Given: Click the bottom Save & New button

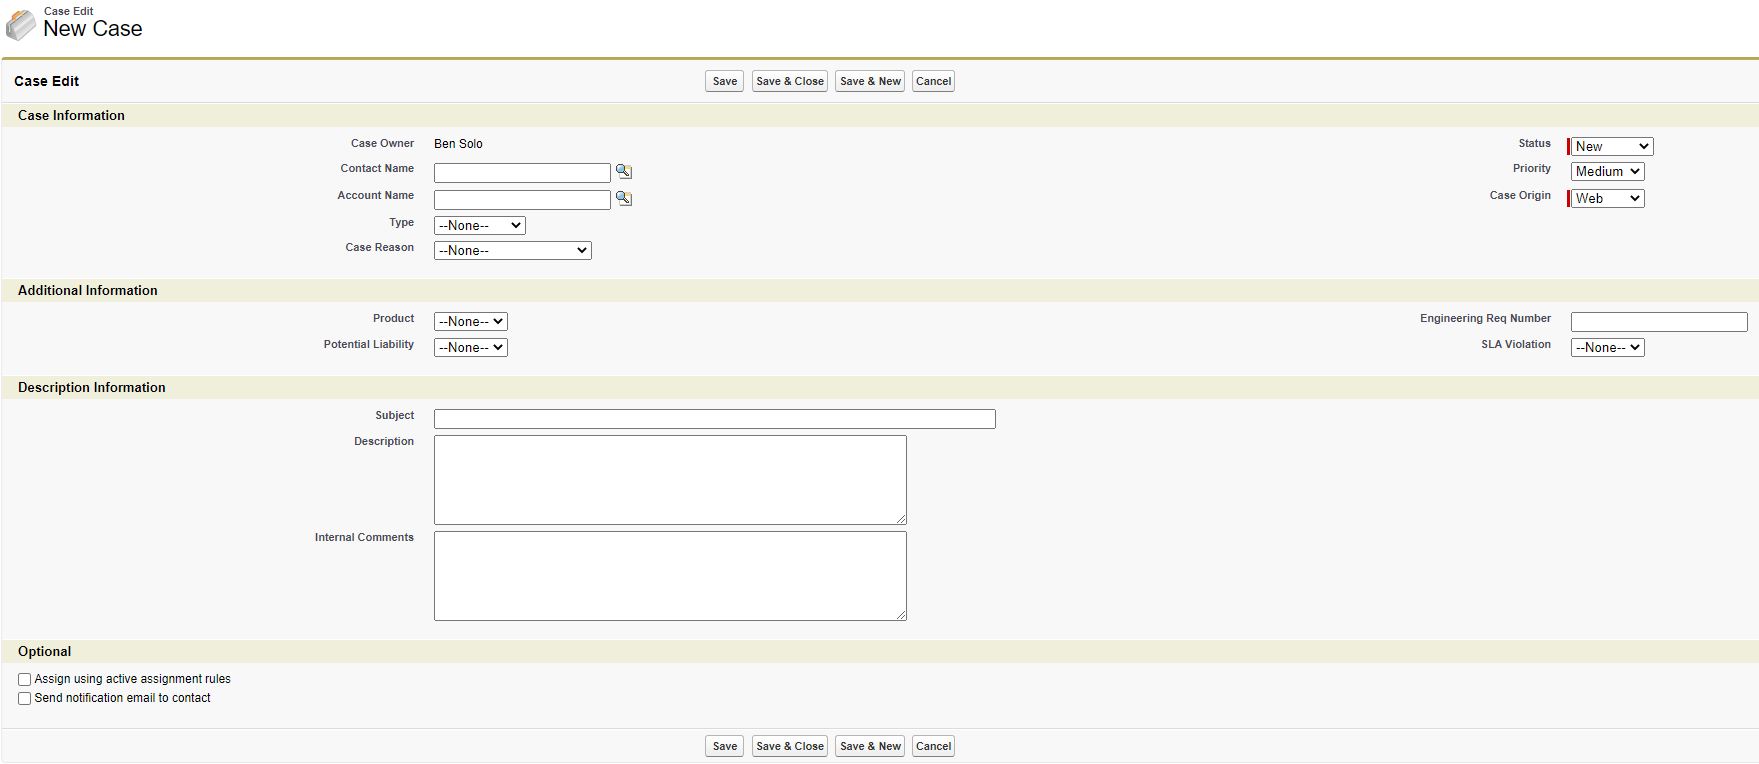Looking at the screenshot, I should click(x=870, y=747).
